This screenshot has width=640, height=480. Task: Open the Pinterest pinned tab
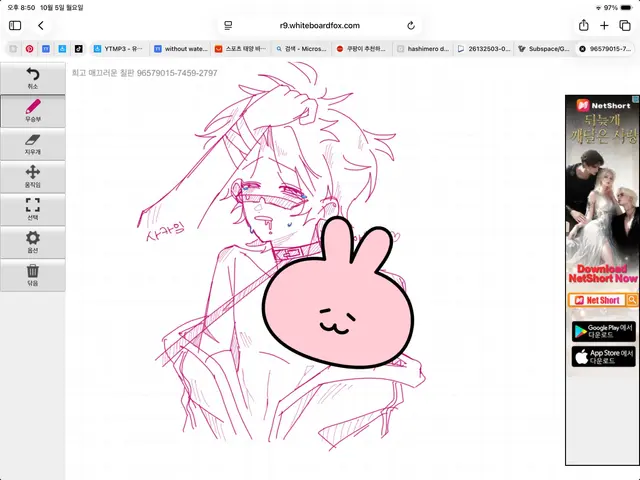pos(29,49)
